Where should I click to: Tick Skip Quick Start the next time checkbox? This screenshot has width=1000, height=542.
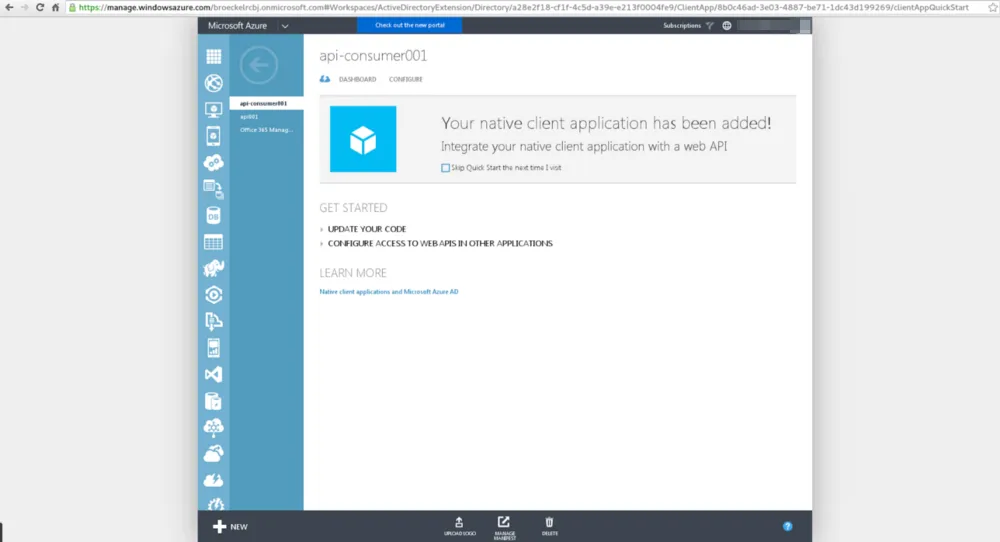coord(445,168)
